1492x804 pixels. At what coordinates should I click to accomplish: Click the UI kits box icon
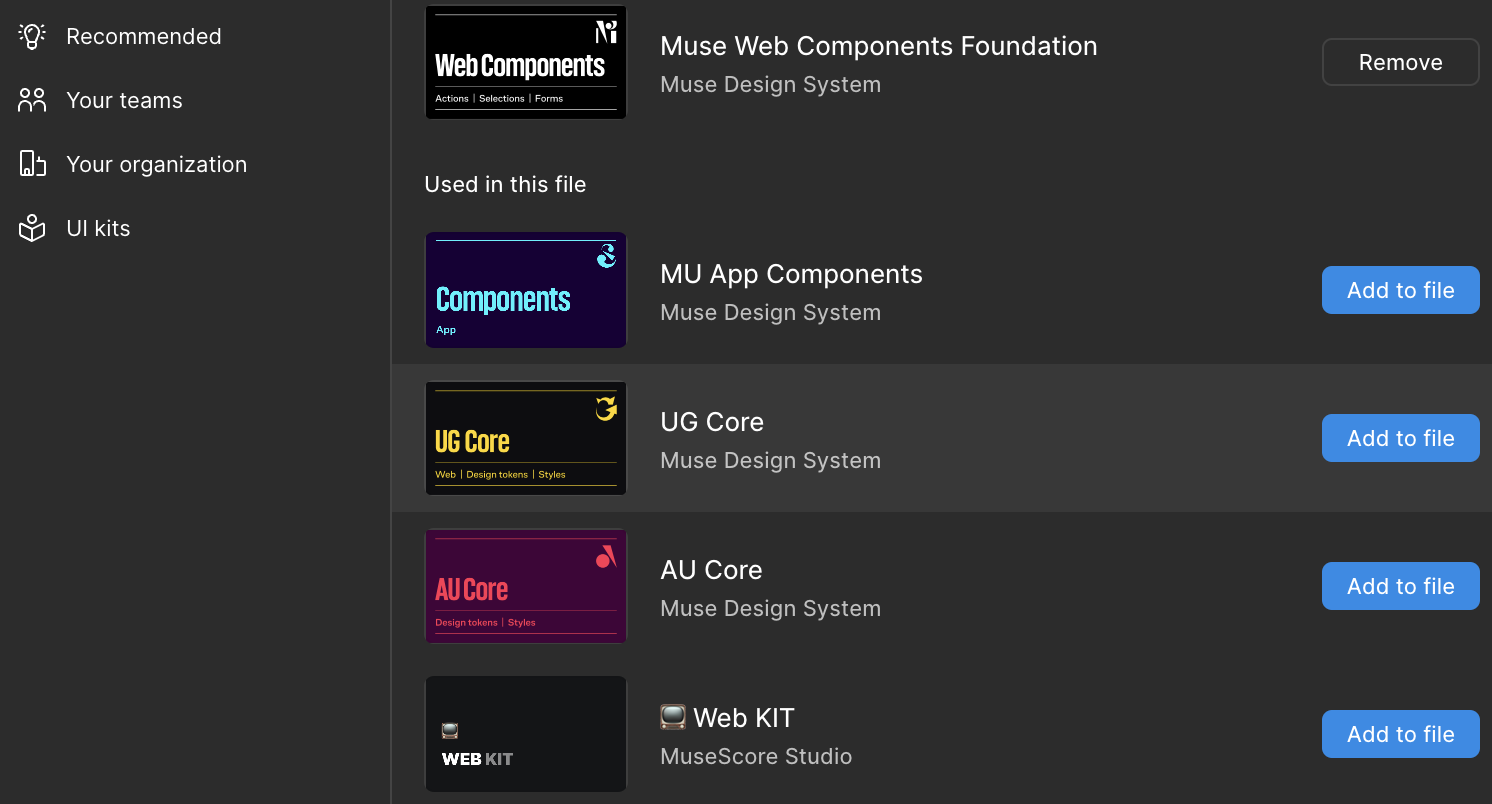(32, 229)
